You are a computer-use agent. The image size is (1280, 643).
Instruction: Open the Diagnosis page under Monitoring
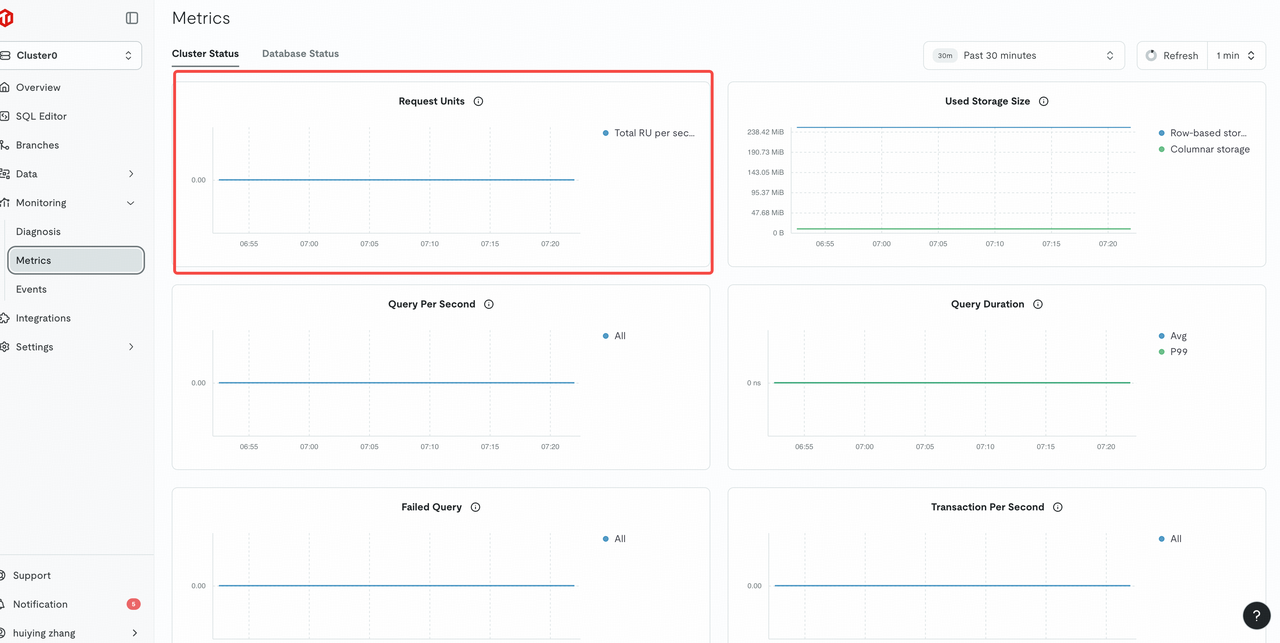click(38, 231)
